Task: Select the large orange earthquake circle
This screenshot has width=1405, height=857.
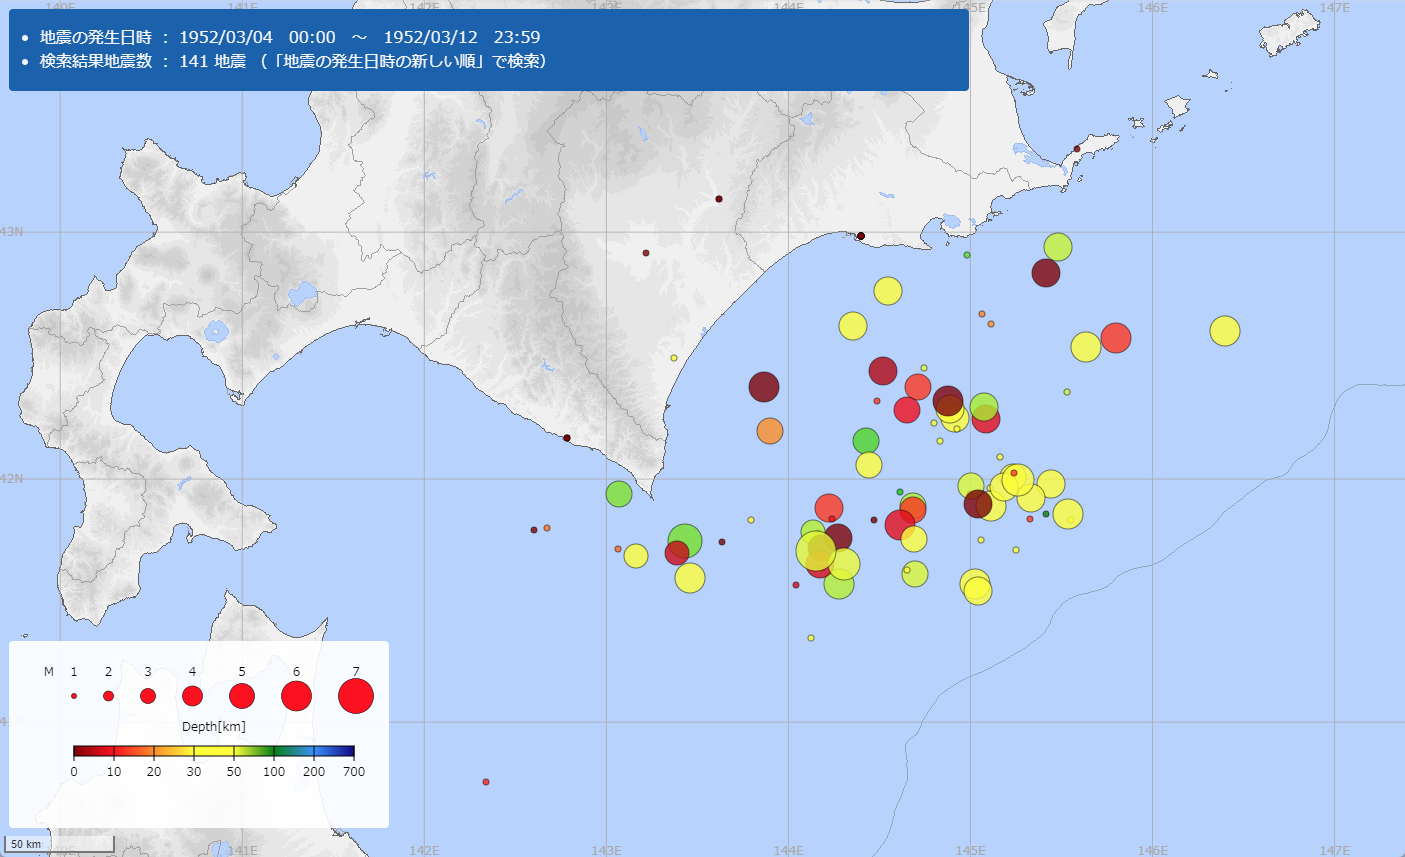Action: coord(769,431)
